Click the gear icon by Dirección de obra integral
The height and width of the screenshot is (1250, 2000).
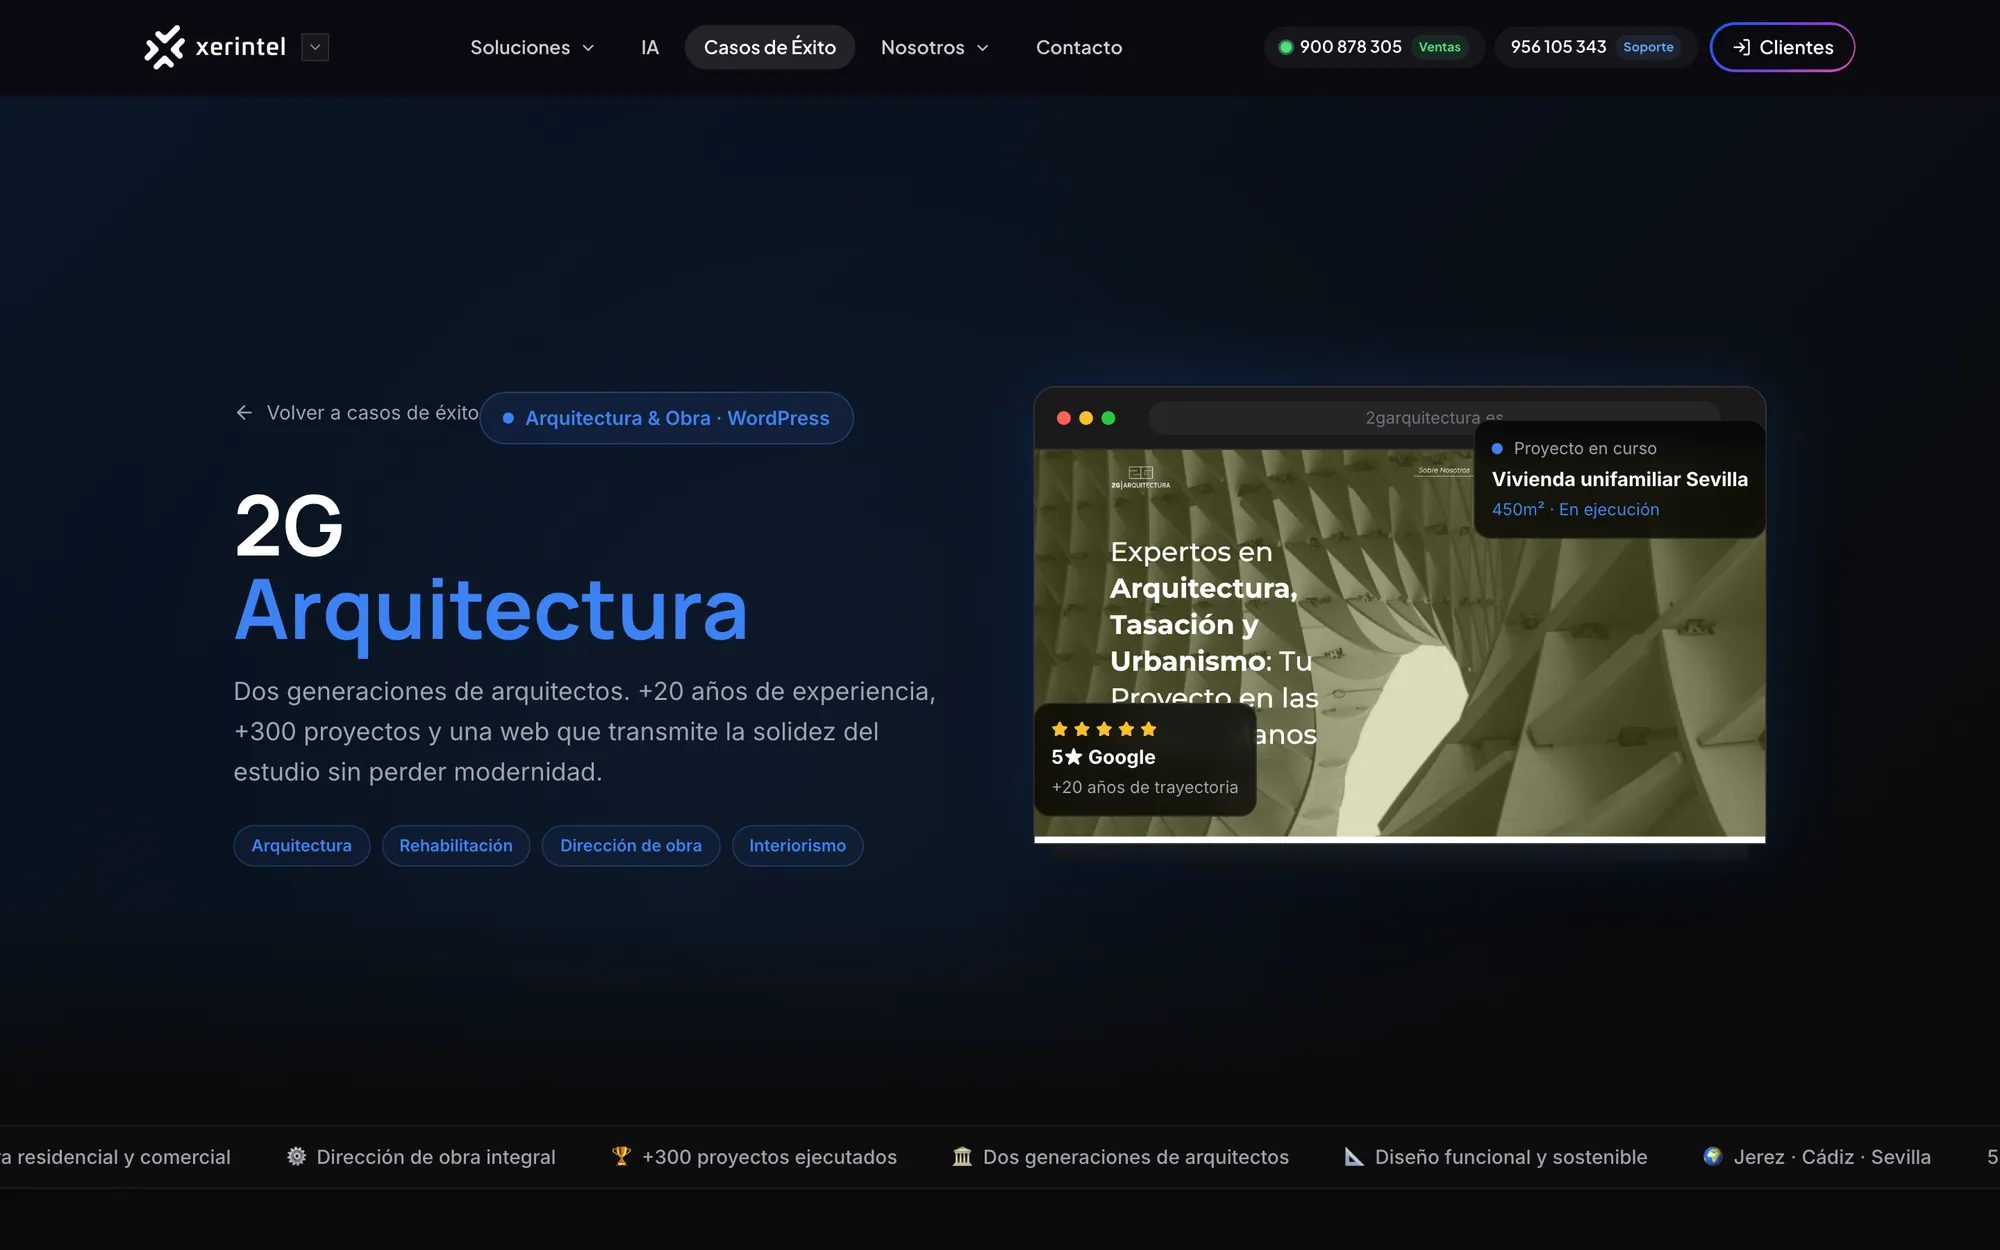297,1156
